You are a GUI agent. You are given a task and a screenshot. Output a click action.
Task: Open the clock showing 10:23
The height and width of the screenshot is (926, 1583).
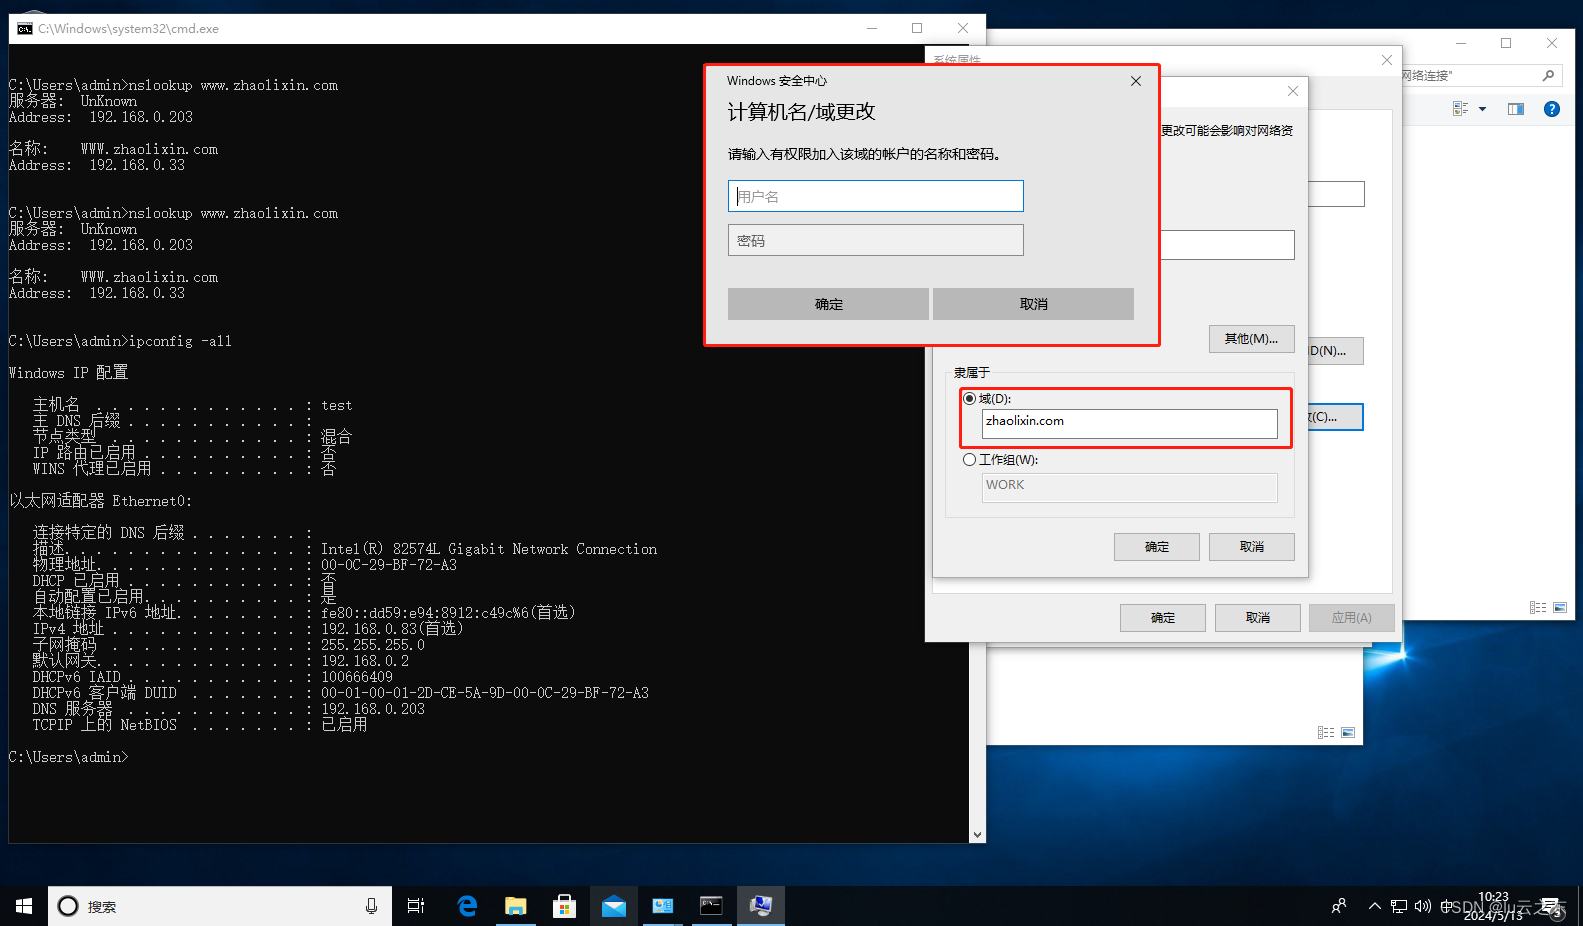click(1493, 906)
